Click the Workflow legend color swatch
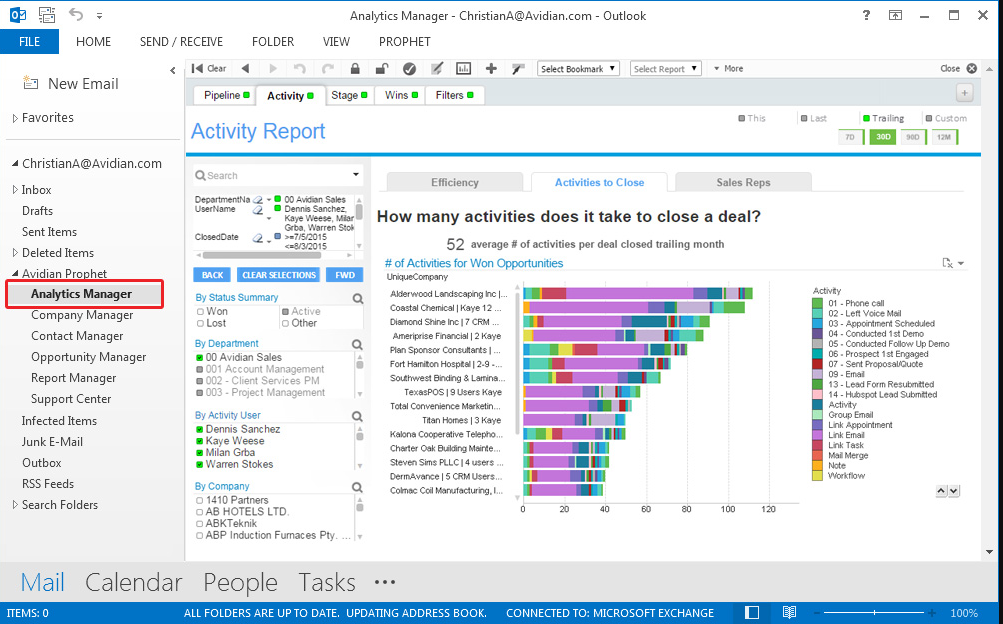1003x624 pixels. 817,476
